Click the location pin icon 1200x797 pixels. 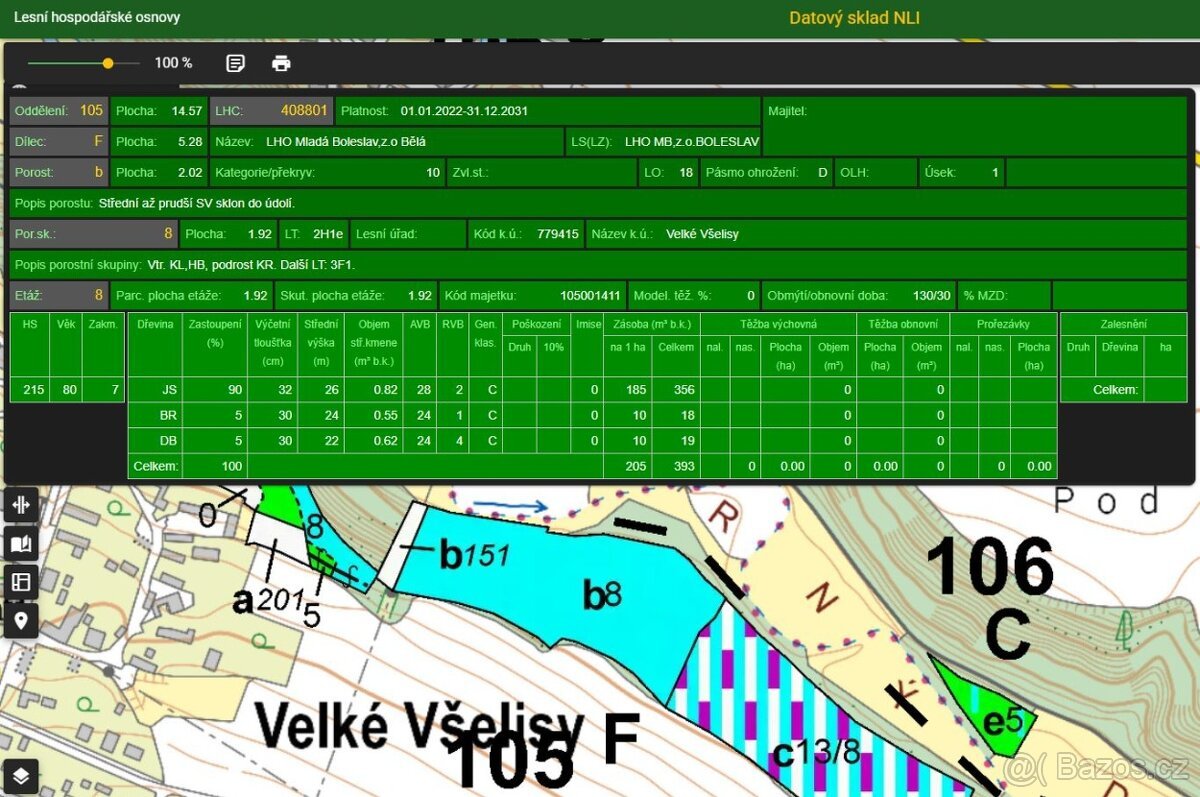(22, 621)
